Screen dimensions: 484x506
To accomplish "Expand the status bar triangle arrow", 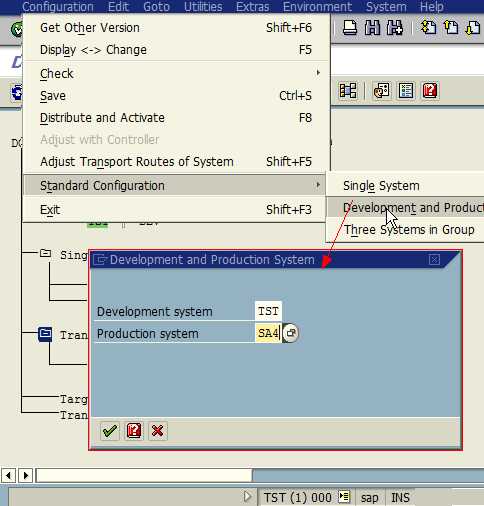I will (x=247, y=496).
